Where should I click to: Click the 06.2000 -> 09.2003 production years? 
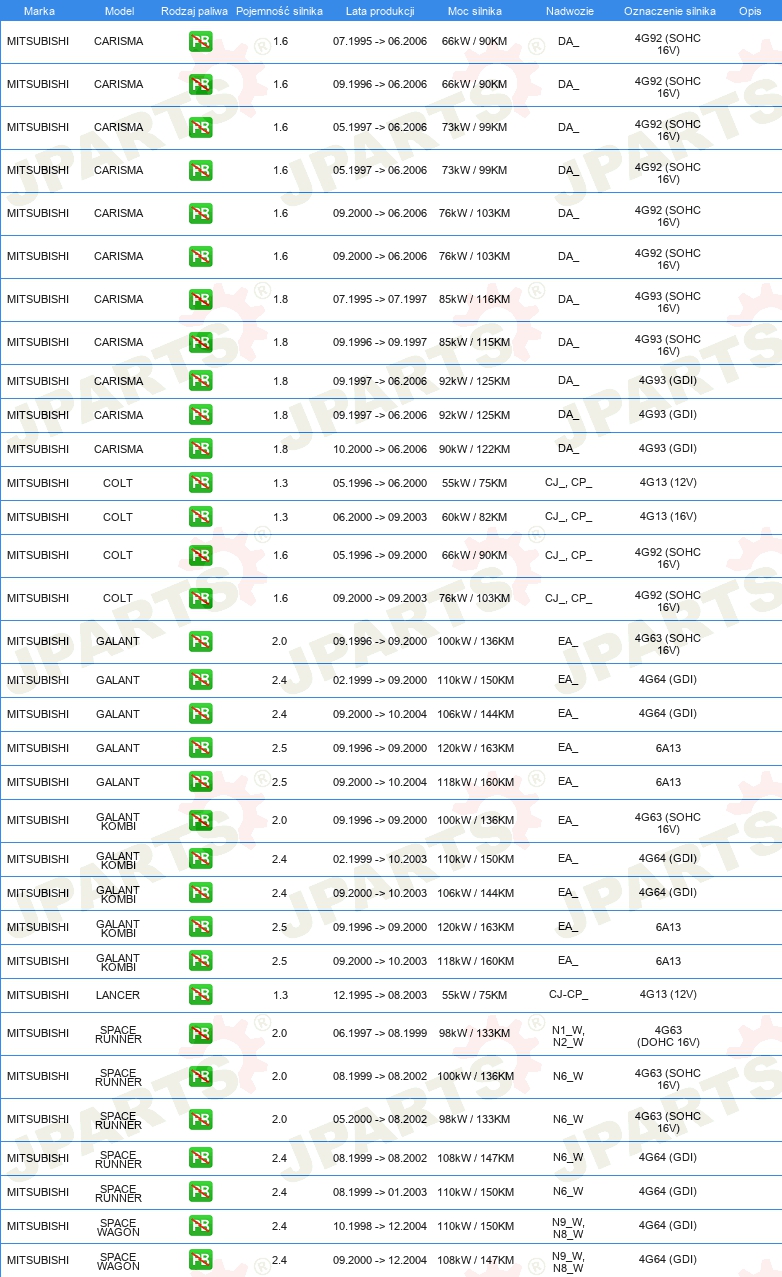(380, 516)
